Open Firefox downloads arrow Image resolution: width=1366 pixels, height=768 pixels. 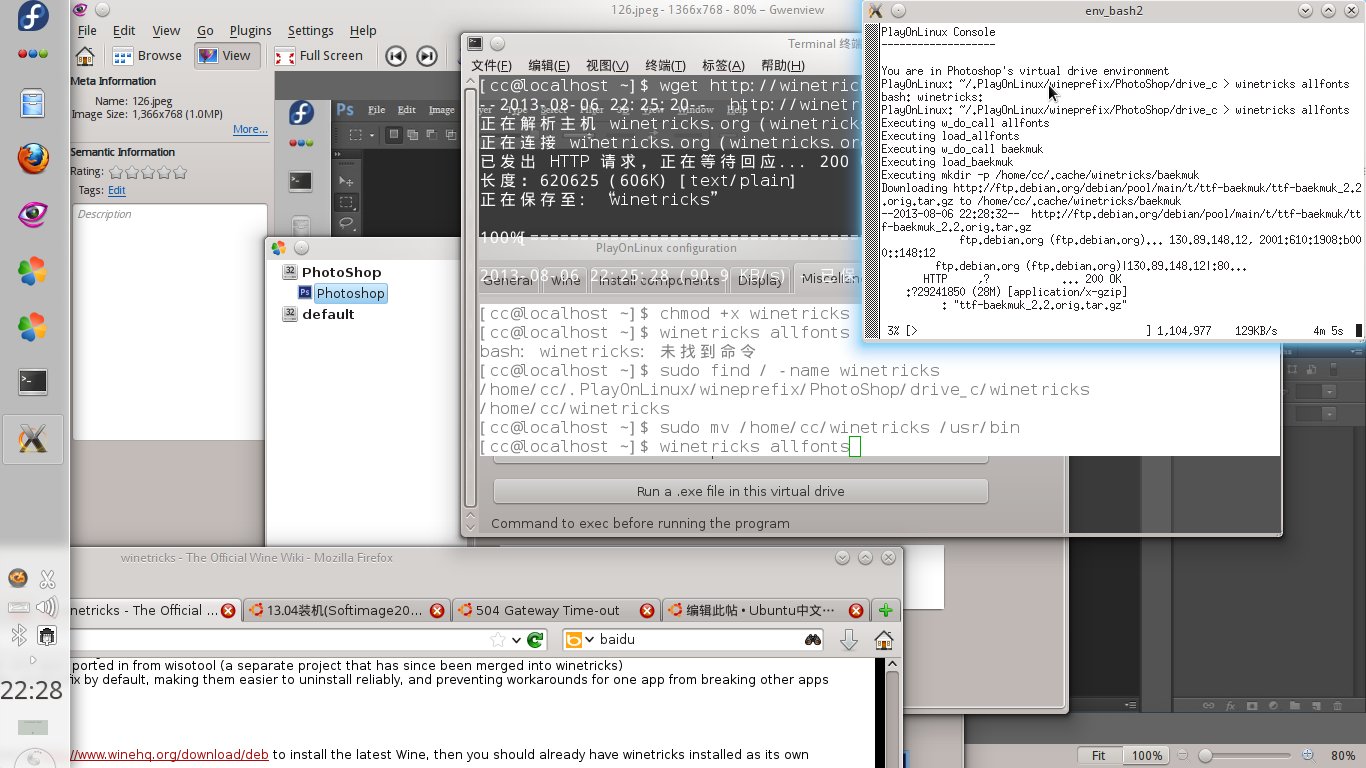tap(849, 640)
